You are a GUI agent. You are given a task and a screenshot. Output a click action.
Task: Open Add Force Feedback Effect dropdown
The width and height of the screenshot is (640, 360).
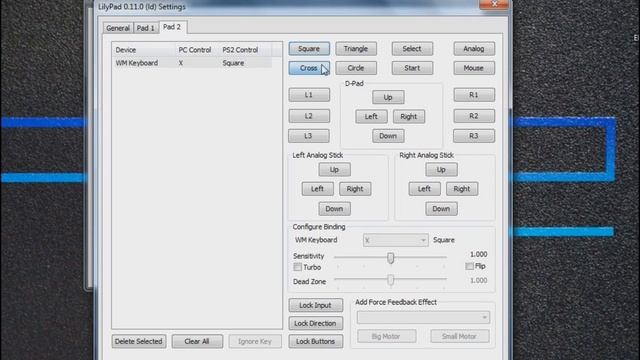coord(423,317)
